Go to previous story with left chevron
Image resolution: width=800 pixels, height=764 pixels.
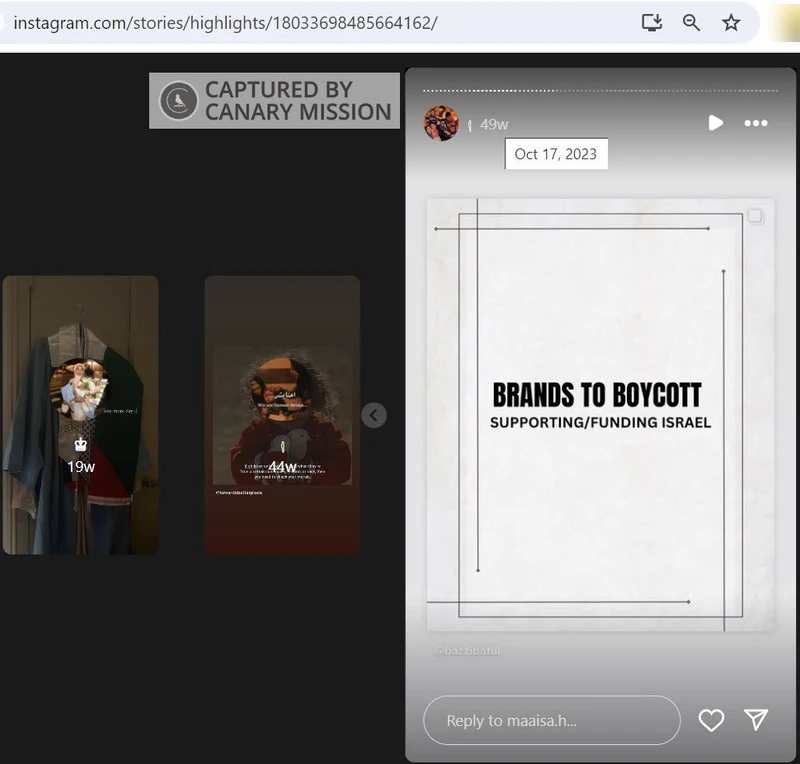[374, 415]
